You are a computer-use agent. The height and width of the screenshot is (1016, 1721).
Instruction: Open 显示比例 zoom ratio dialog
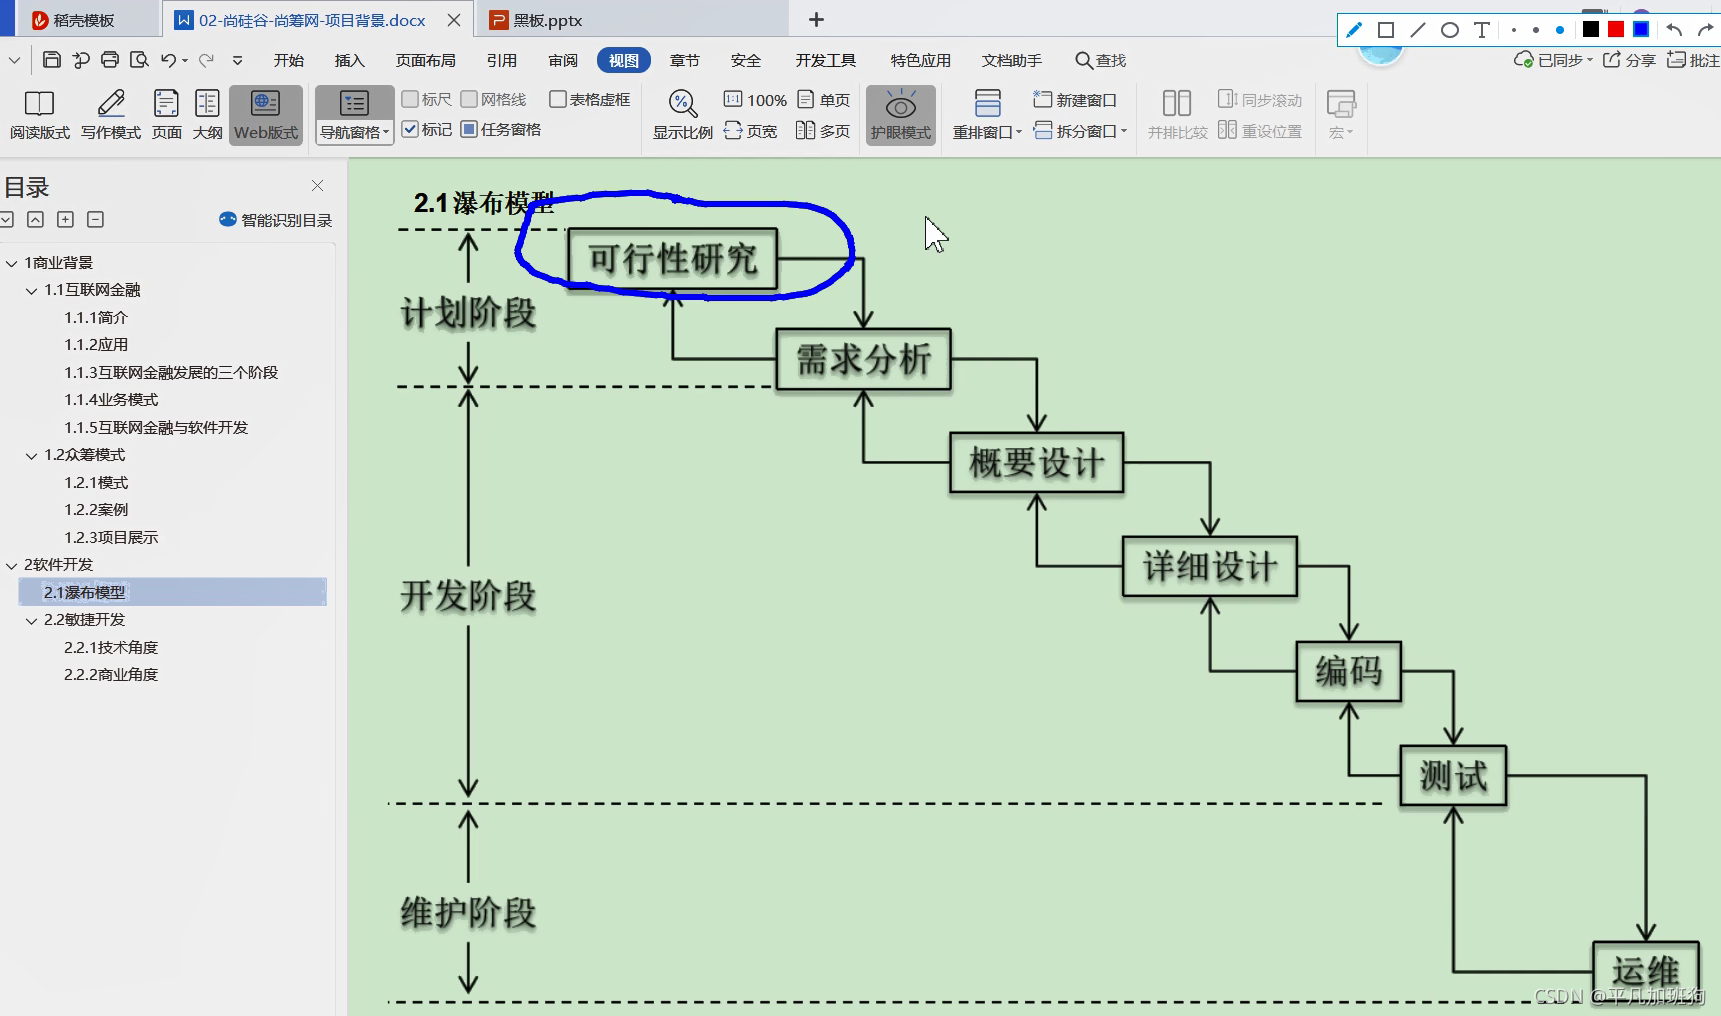point(682,115)
